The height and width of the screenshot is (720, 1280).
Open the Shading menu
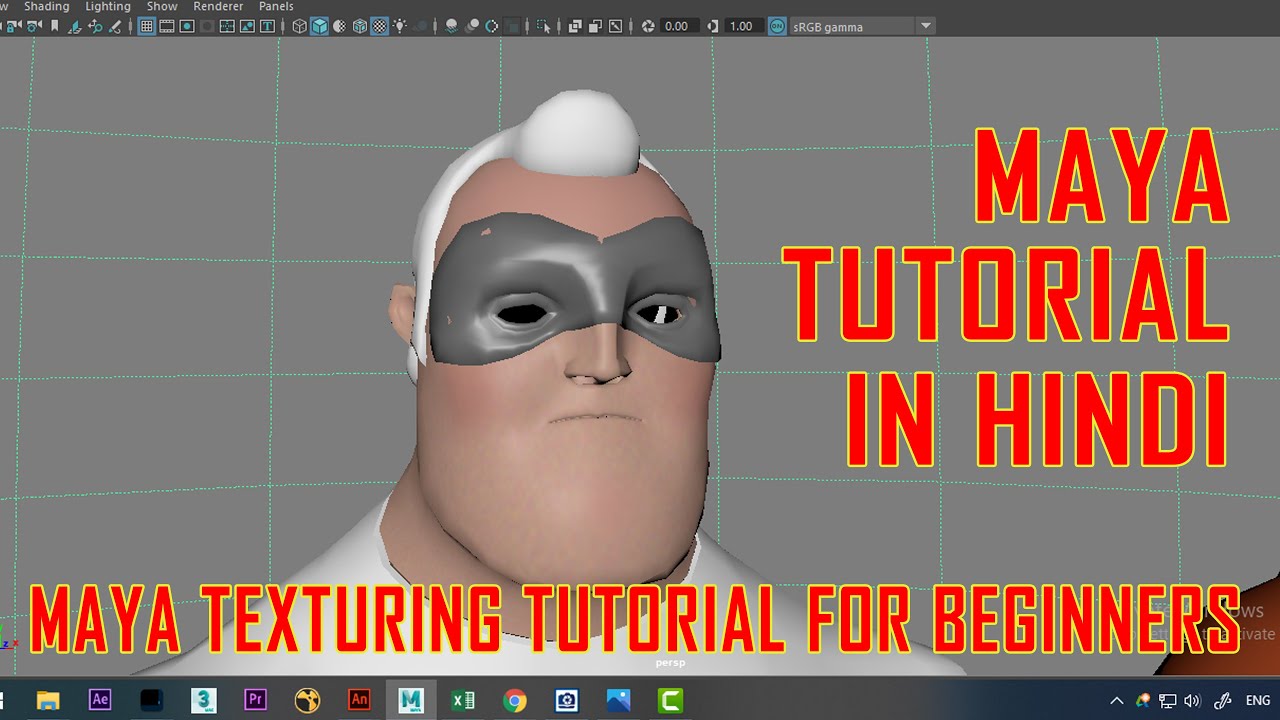[46, 7]
